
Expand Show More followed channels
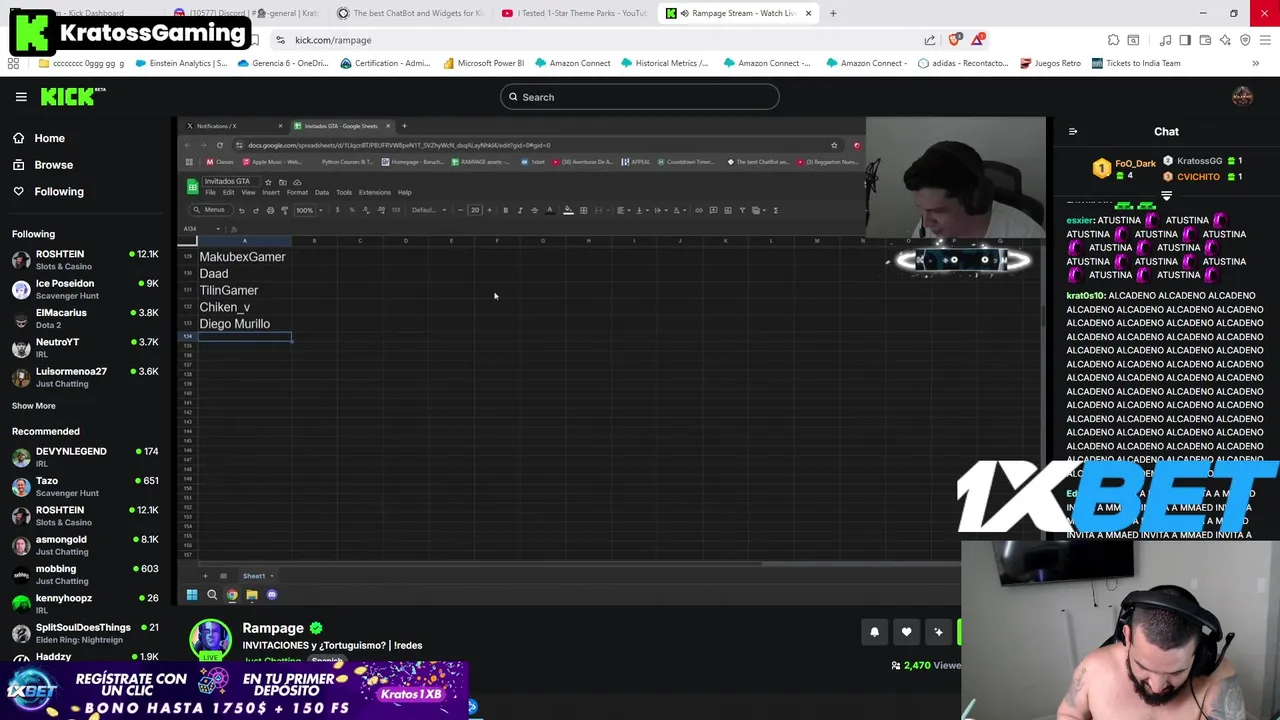coord(34,406)
